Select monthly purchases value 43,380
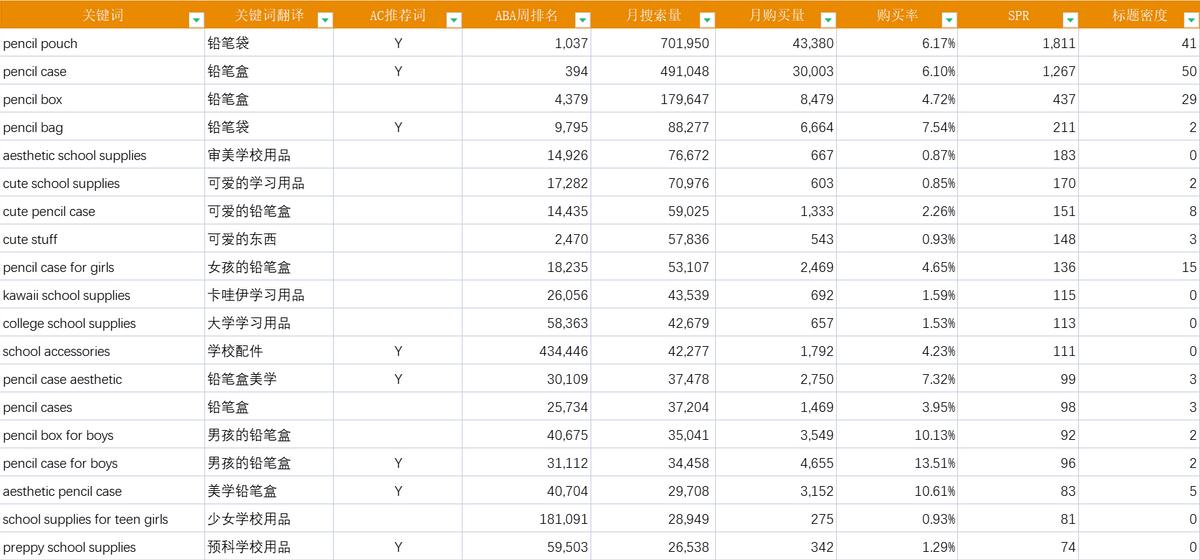The height and width of the screenshot is (560, 1200). click(777, 43)
